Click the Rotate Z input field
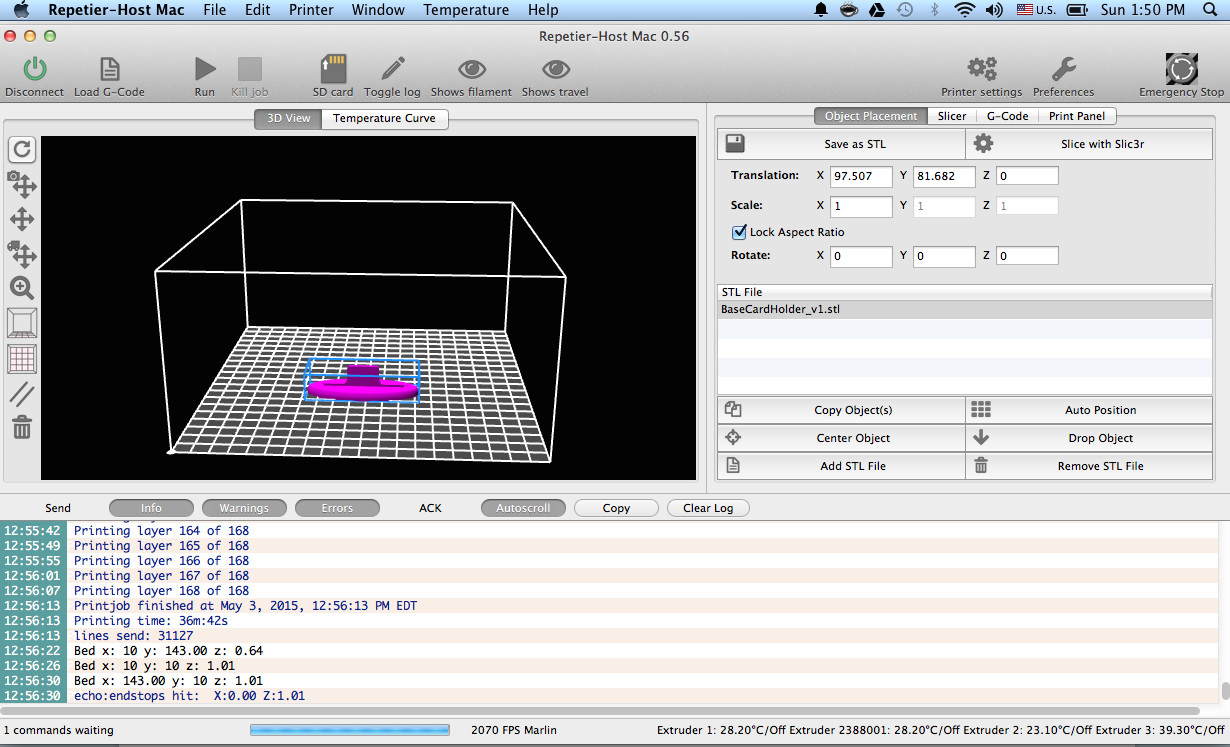The width and height of the screenshot is (1230, 747). pos(1027,256)
